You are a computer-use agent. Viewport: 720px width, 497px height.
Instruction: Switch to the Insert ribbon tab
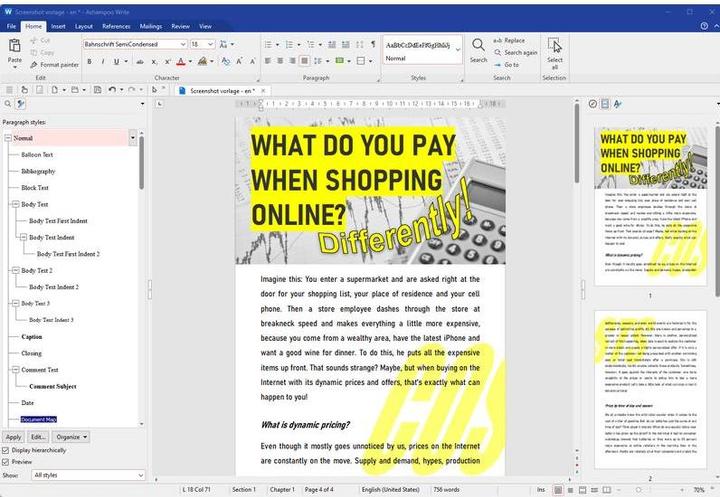click(x=58, y=26)
